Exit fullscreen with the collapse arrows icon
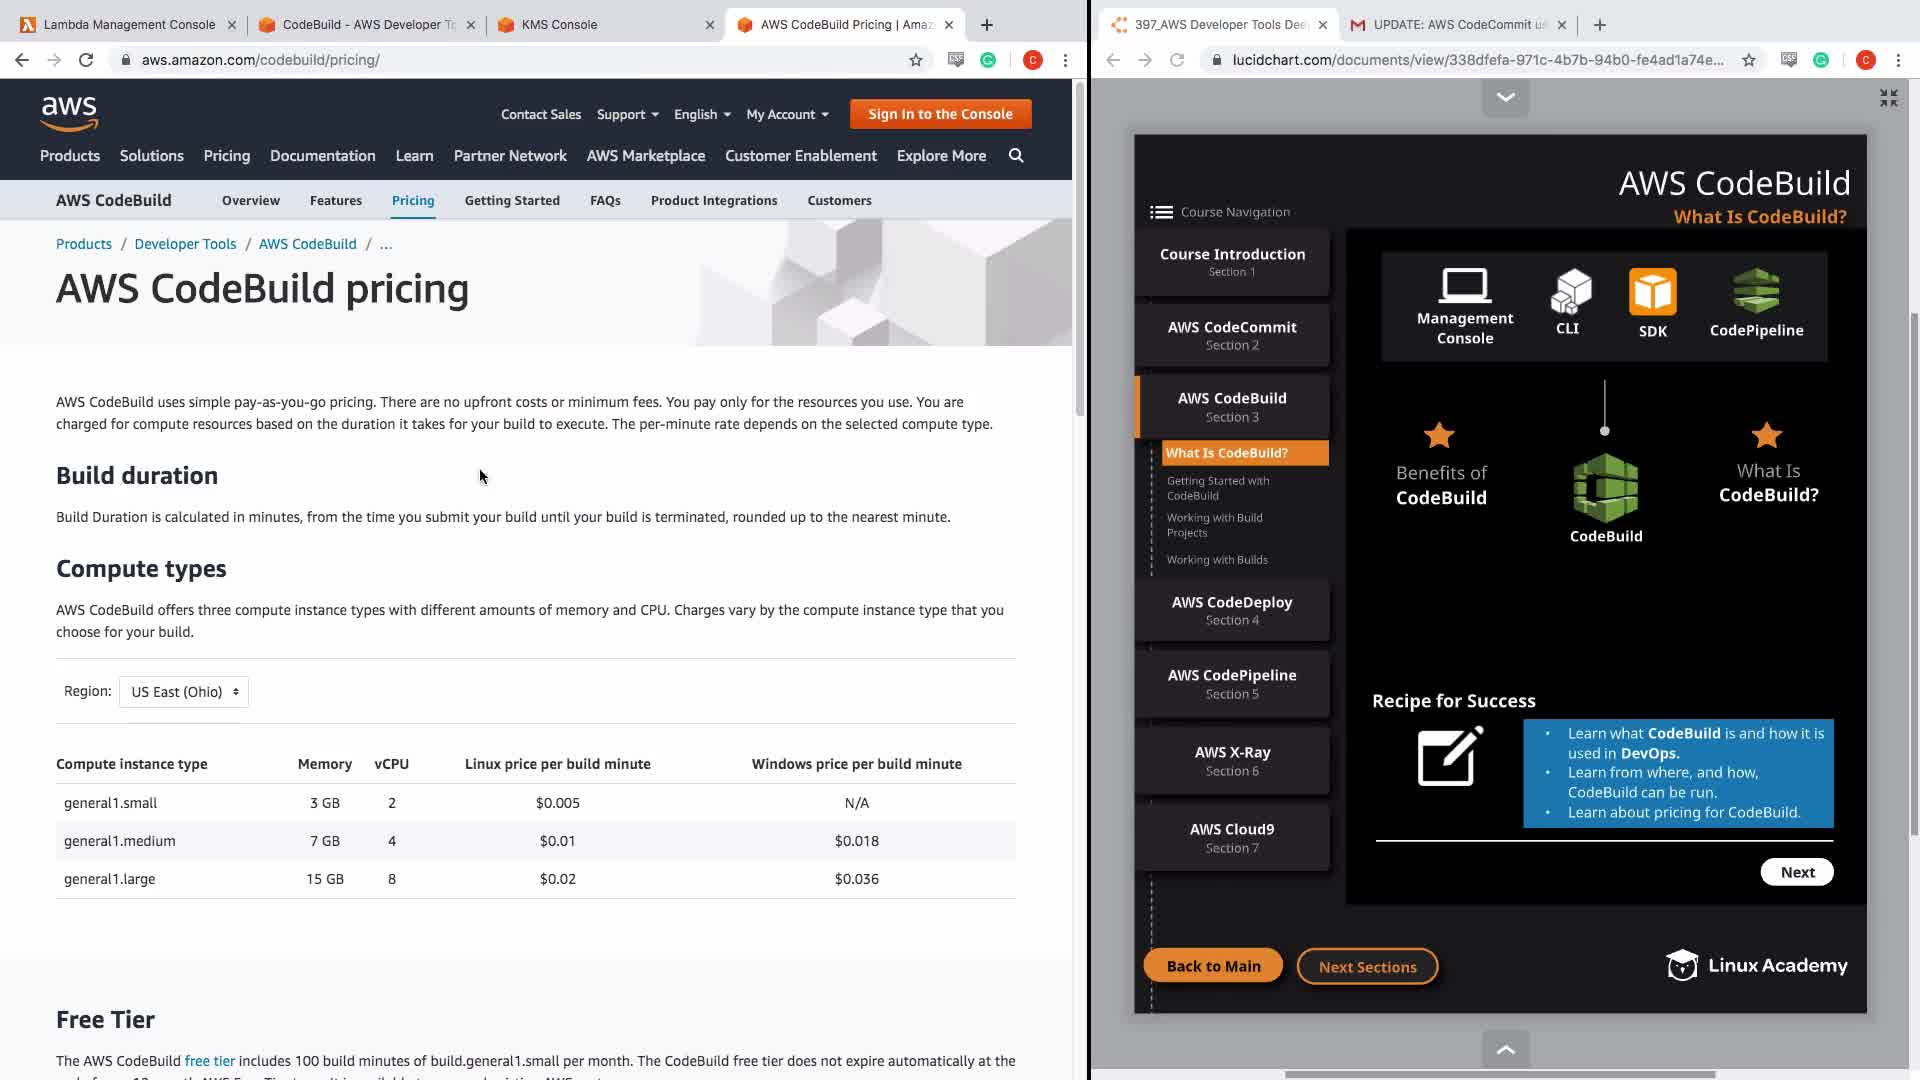The width and height of the screenshot is (1920, 1080). [1888, 98]
